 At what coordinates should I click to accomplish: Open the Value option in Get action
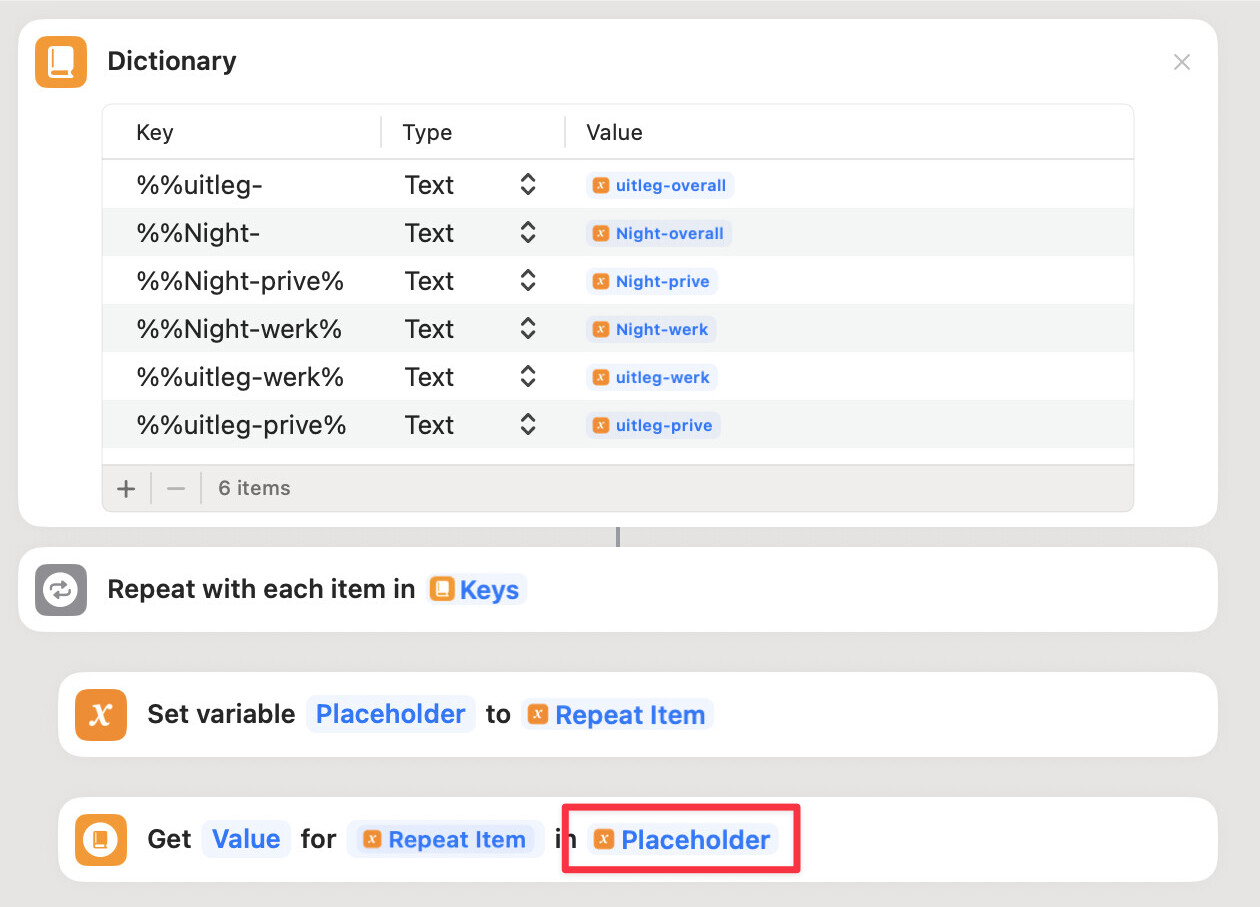246,839
